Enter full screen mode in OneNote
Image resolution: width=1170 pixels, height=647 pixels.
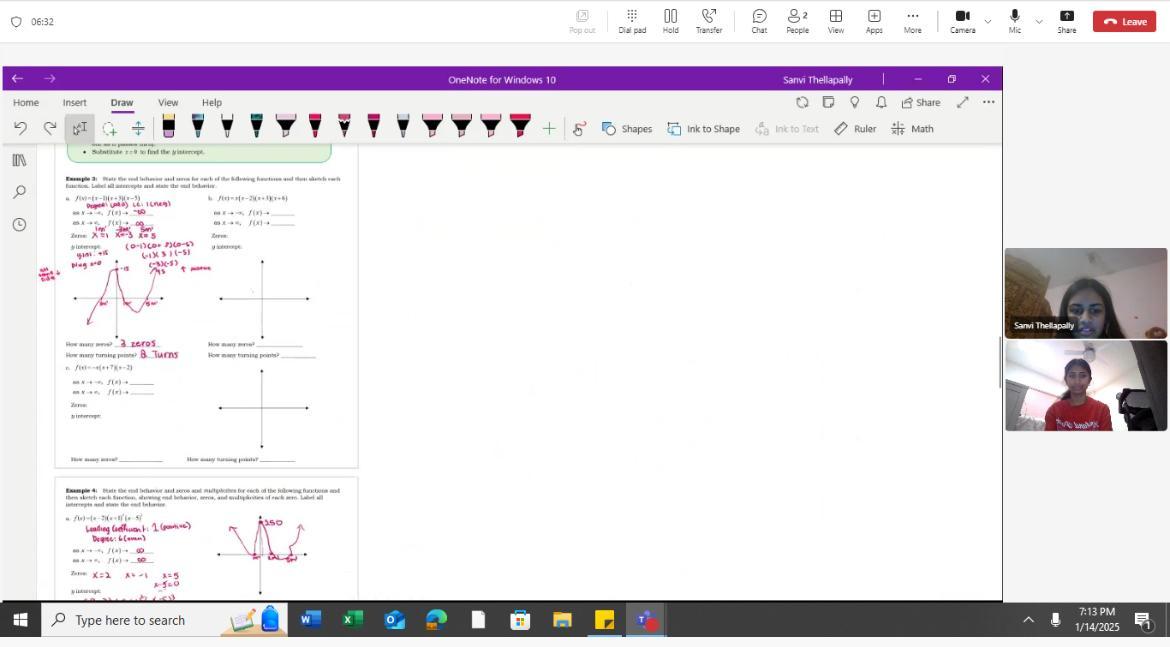(x=963, y=102)
